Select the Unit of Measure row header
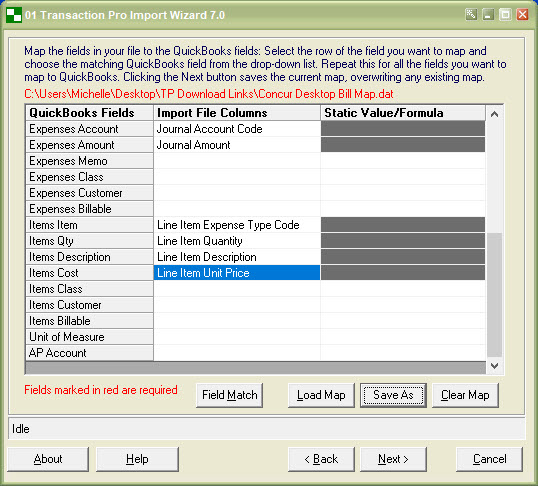This screenshot has height=486, width=538. point(89,337)
